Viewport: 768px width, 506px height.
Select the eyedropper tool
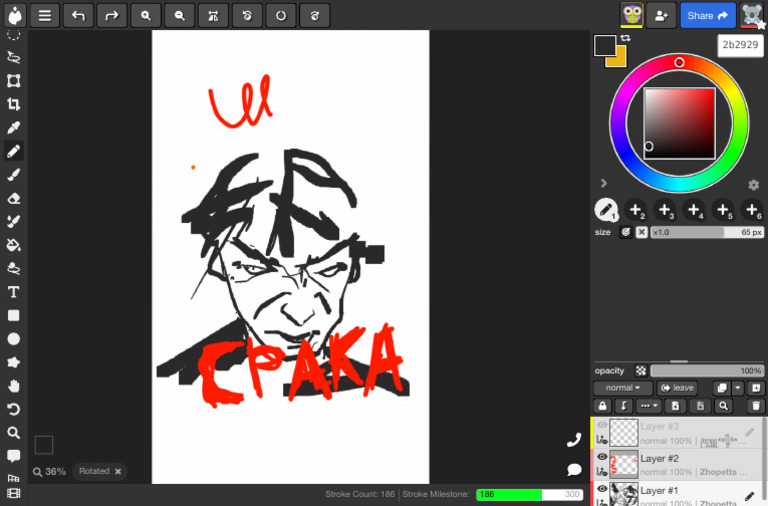14,127
